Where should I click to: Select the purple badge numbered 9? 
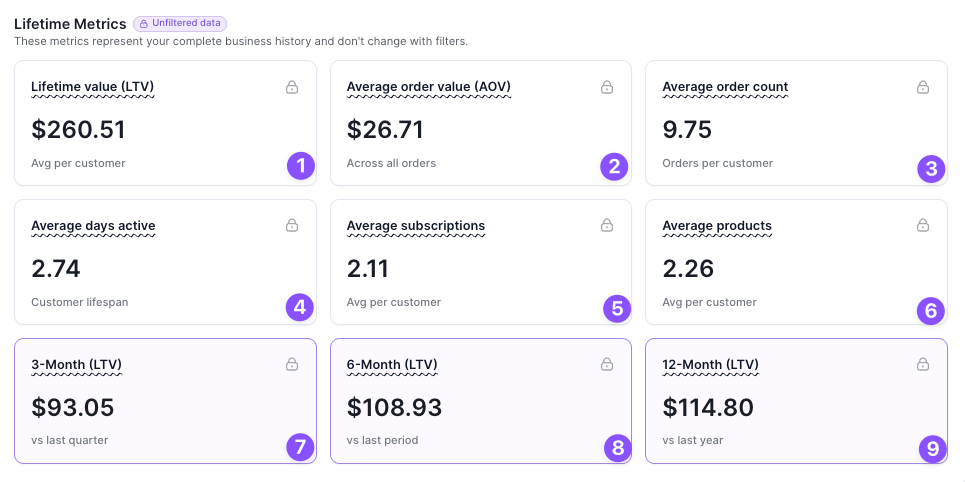point(933,449)
